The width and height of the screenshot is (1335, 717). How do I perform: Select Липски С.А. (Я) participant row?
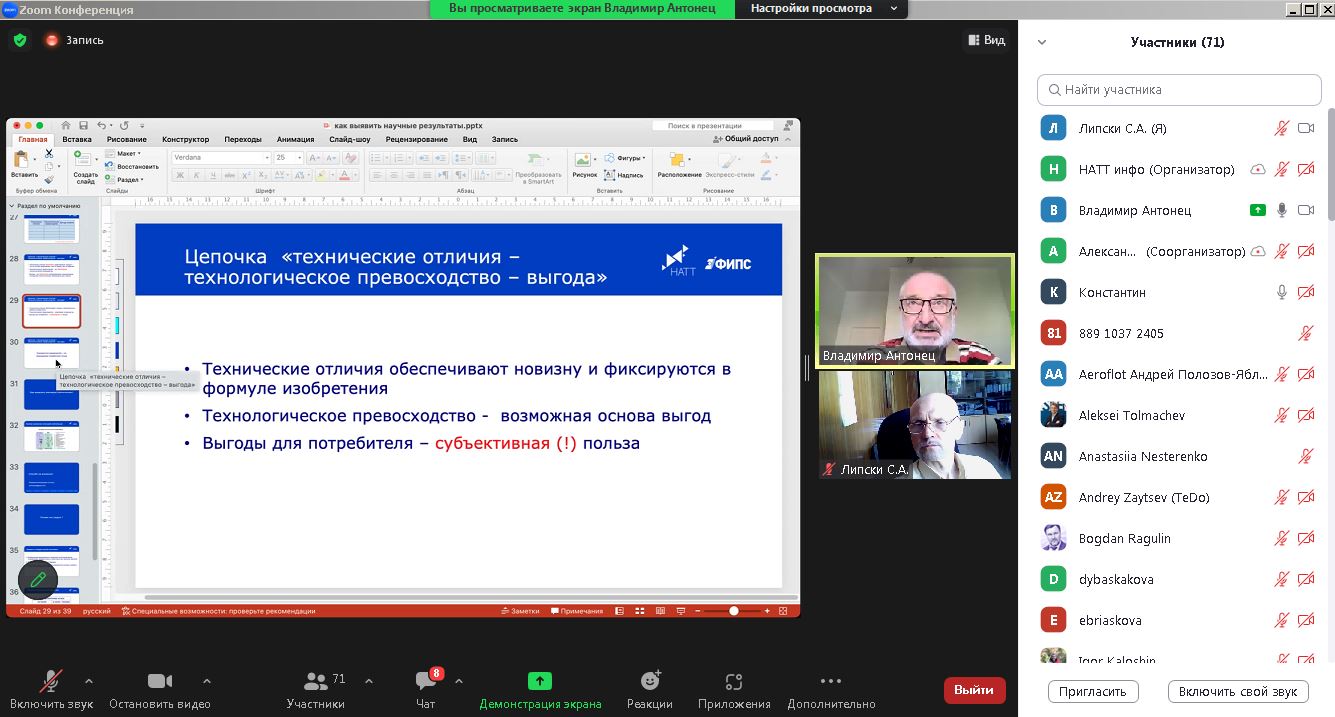point(1178,128)
